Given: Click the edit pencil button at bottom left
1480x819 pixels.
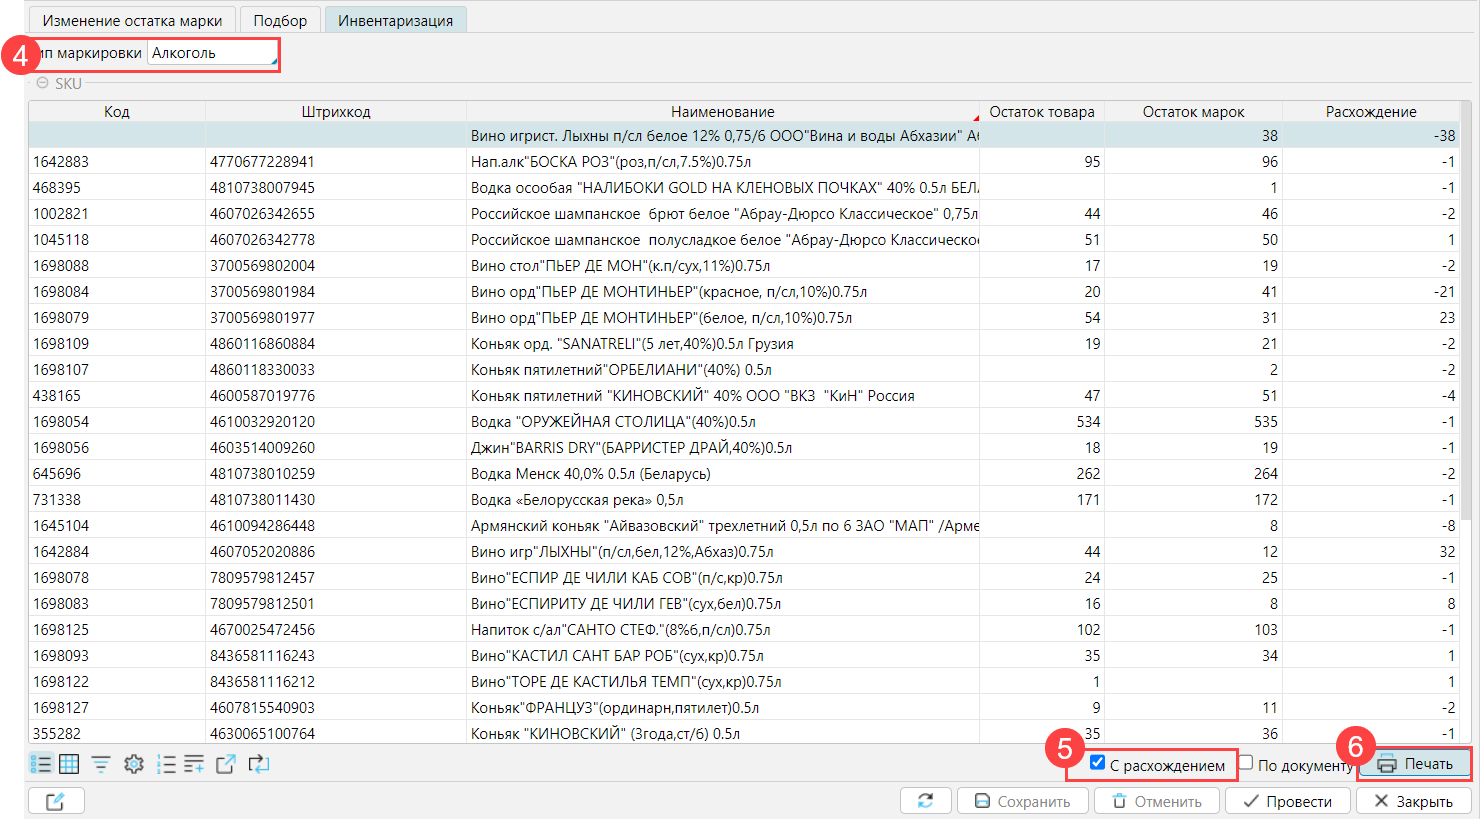Looking at the screenshot, I should point(56,801).
